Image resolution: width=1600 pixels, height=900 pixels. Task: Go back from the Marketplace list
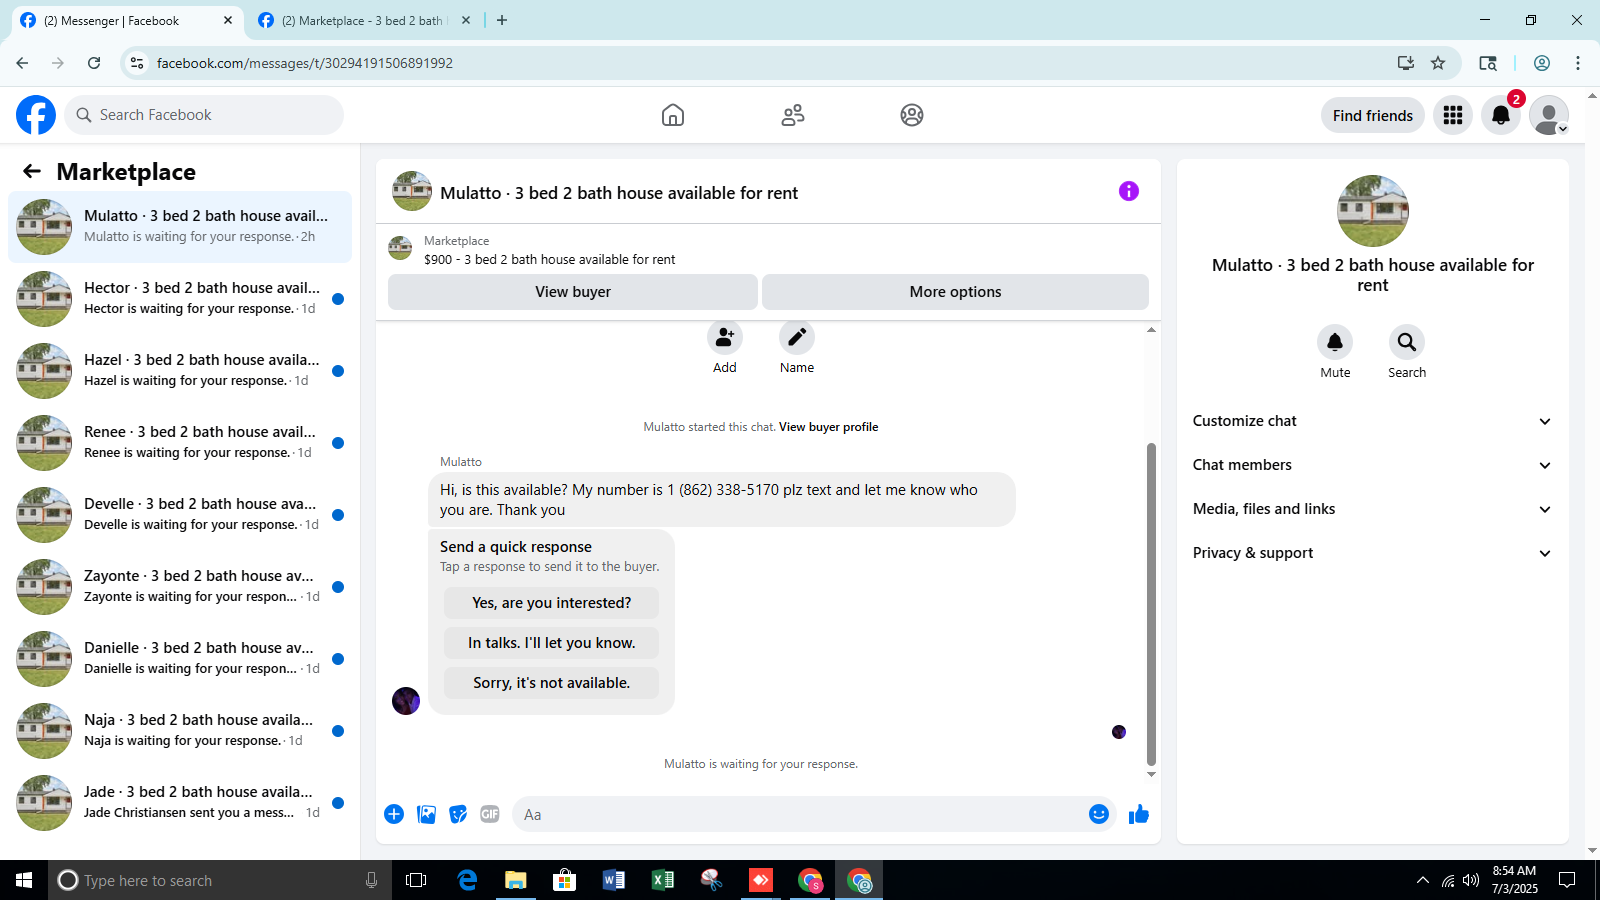pos(32,171)
